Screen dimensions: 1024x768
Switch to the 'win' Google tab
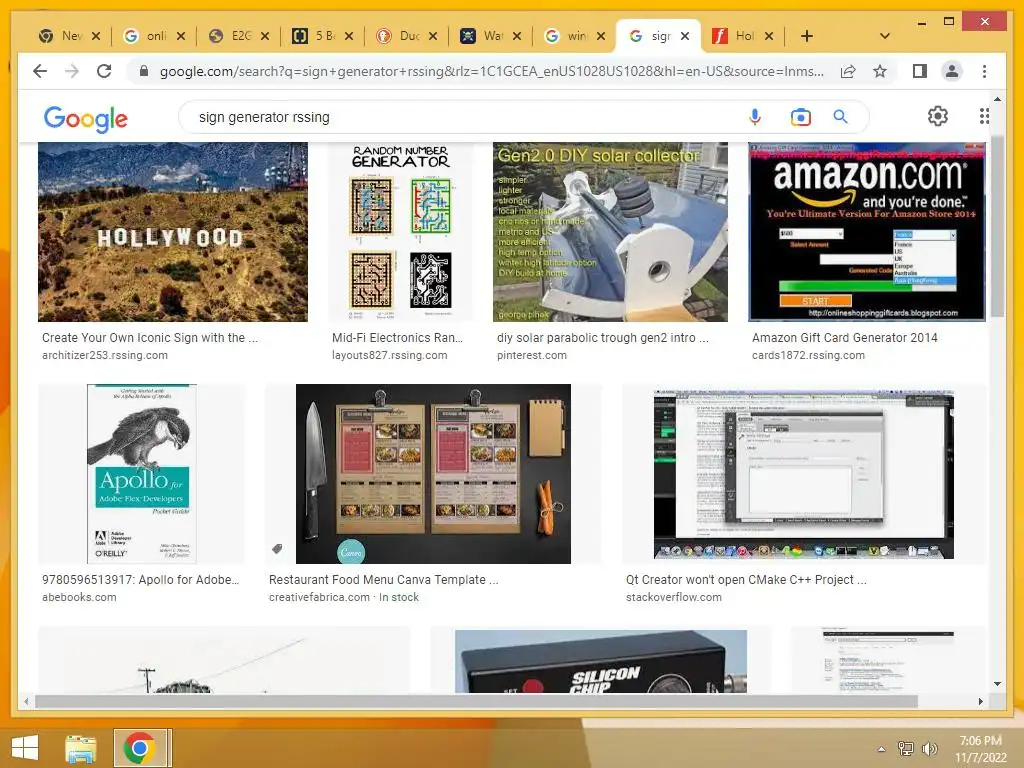tap(568, 36)
